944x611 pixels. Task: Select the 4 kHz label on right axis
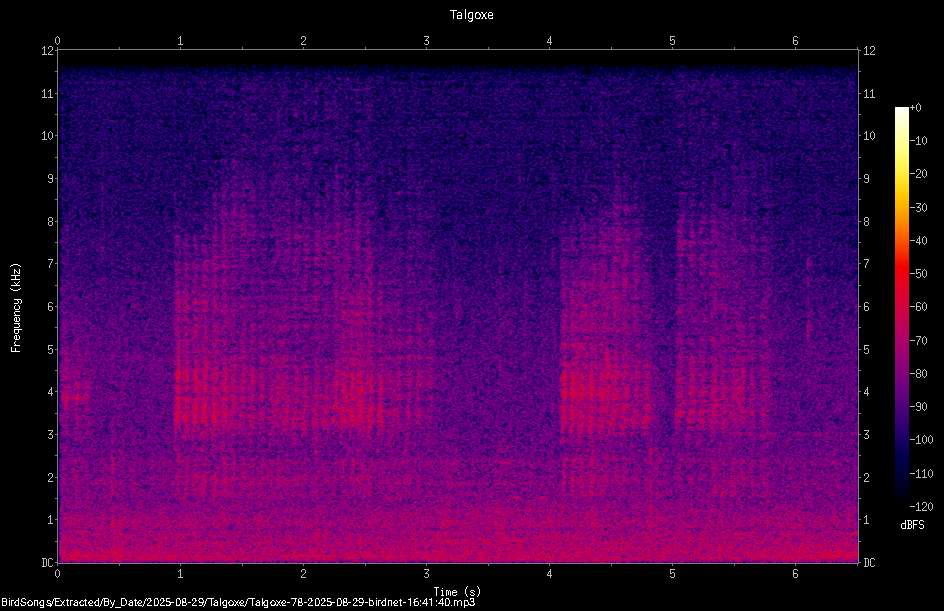(x=866, y=391)
